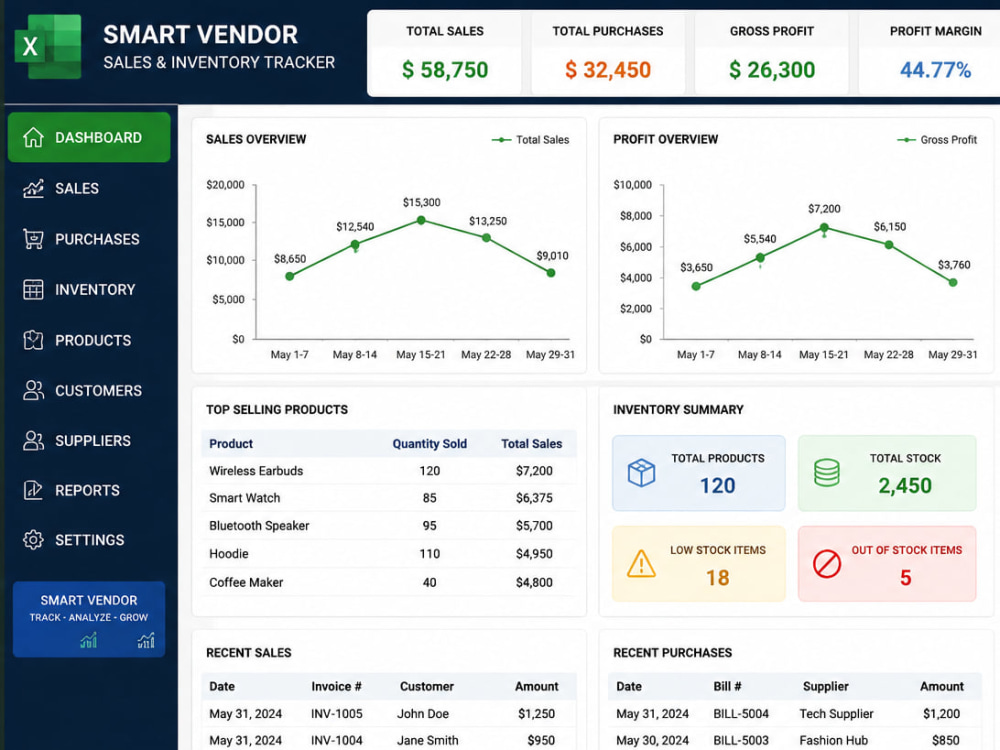Viewport: 1000px width, 750px height.
Task: Open the Inventory menu label
Action: [x=95, y=290]
